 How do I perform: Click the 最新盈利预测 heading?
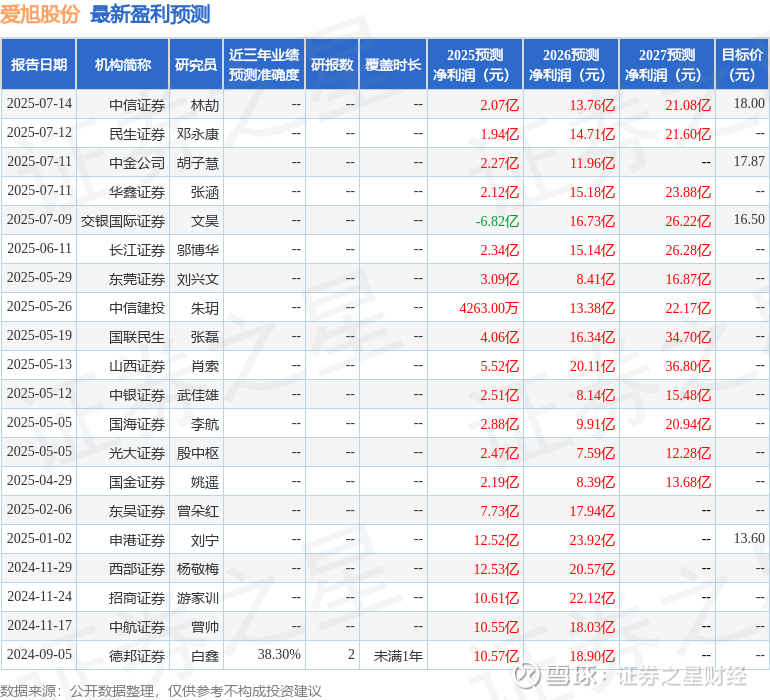coord(150,14)
